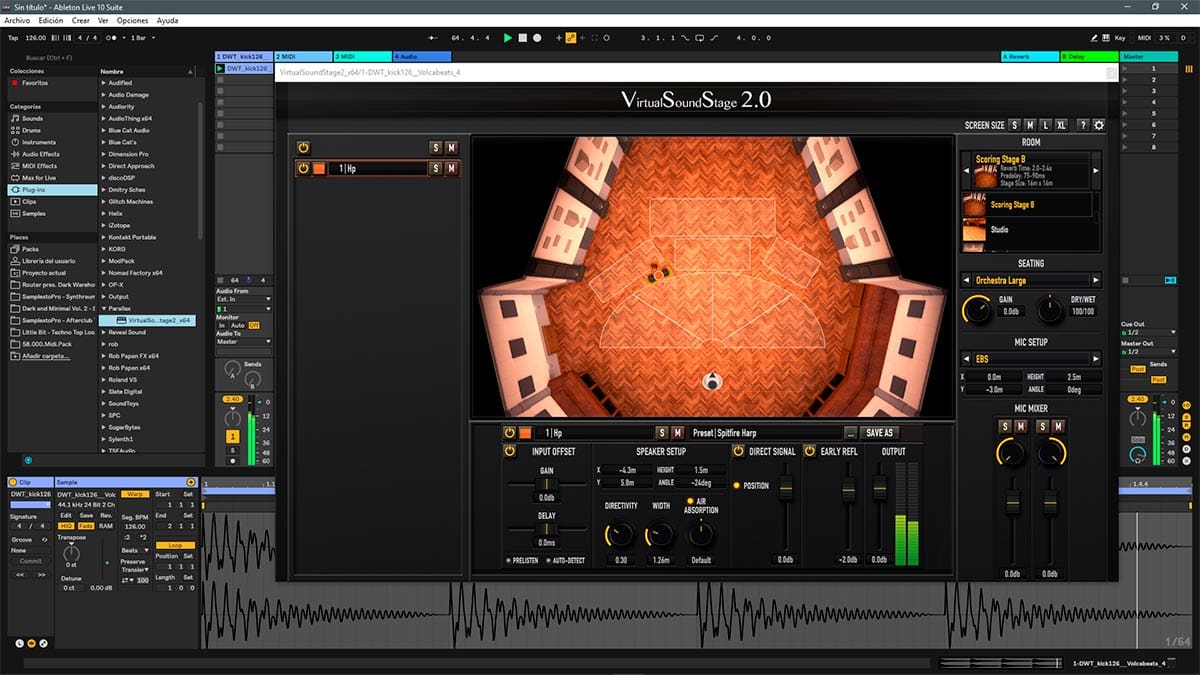Toggle the Loop button in clip view
Image resolution: width=1200 pixels, height=675 pixels.
click(x=175, y=545)
